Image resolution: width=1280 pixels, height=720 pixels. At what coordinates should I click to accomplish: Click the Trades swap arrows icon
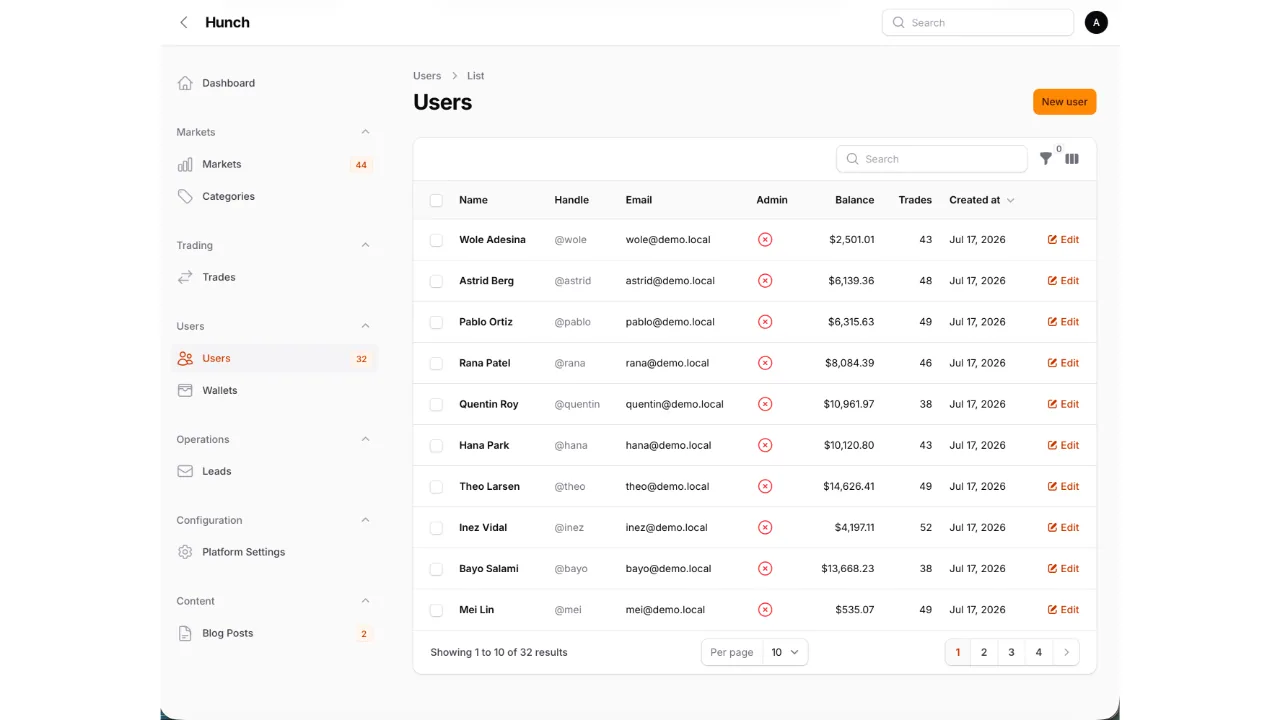pyautogui.click(x=185, y=277)
